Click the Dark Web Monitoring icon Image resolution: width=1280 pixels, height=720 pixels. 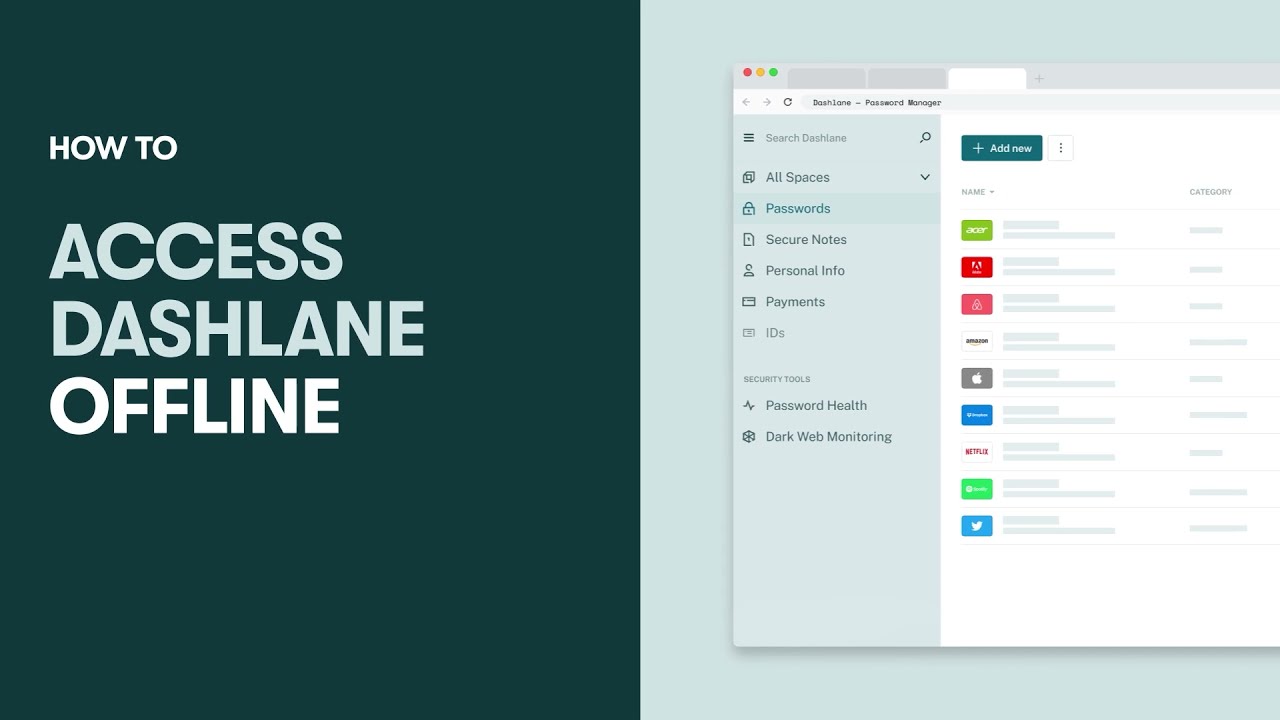(x=749, y=436)
